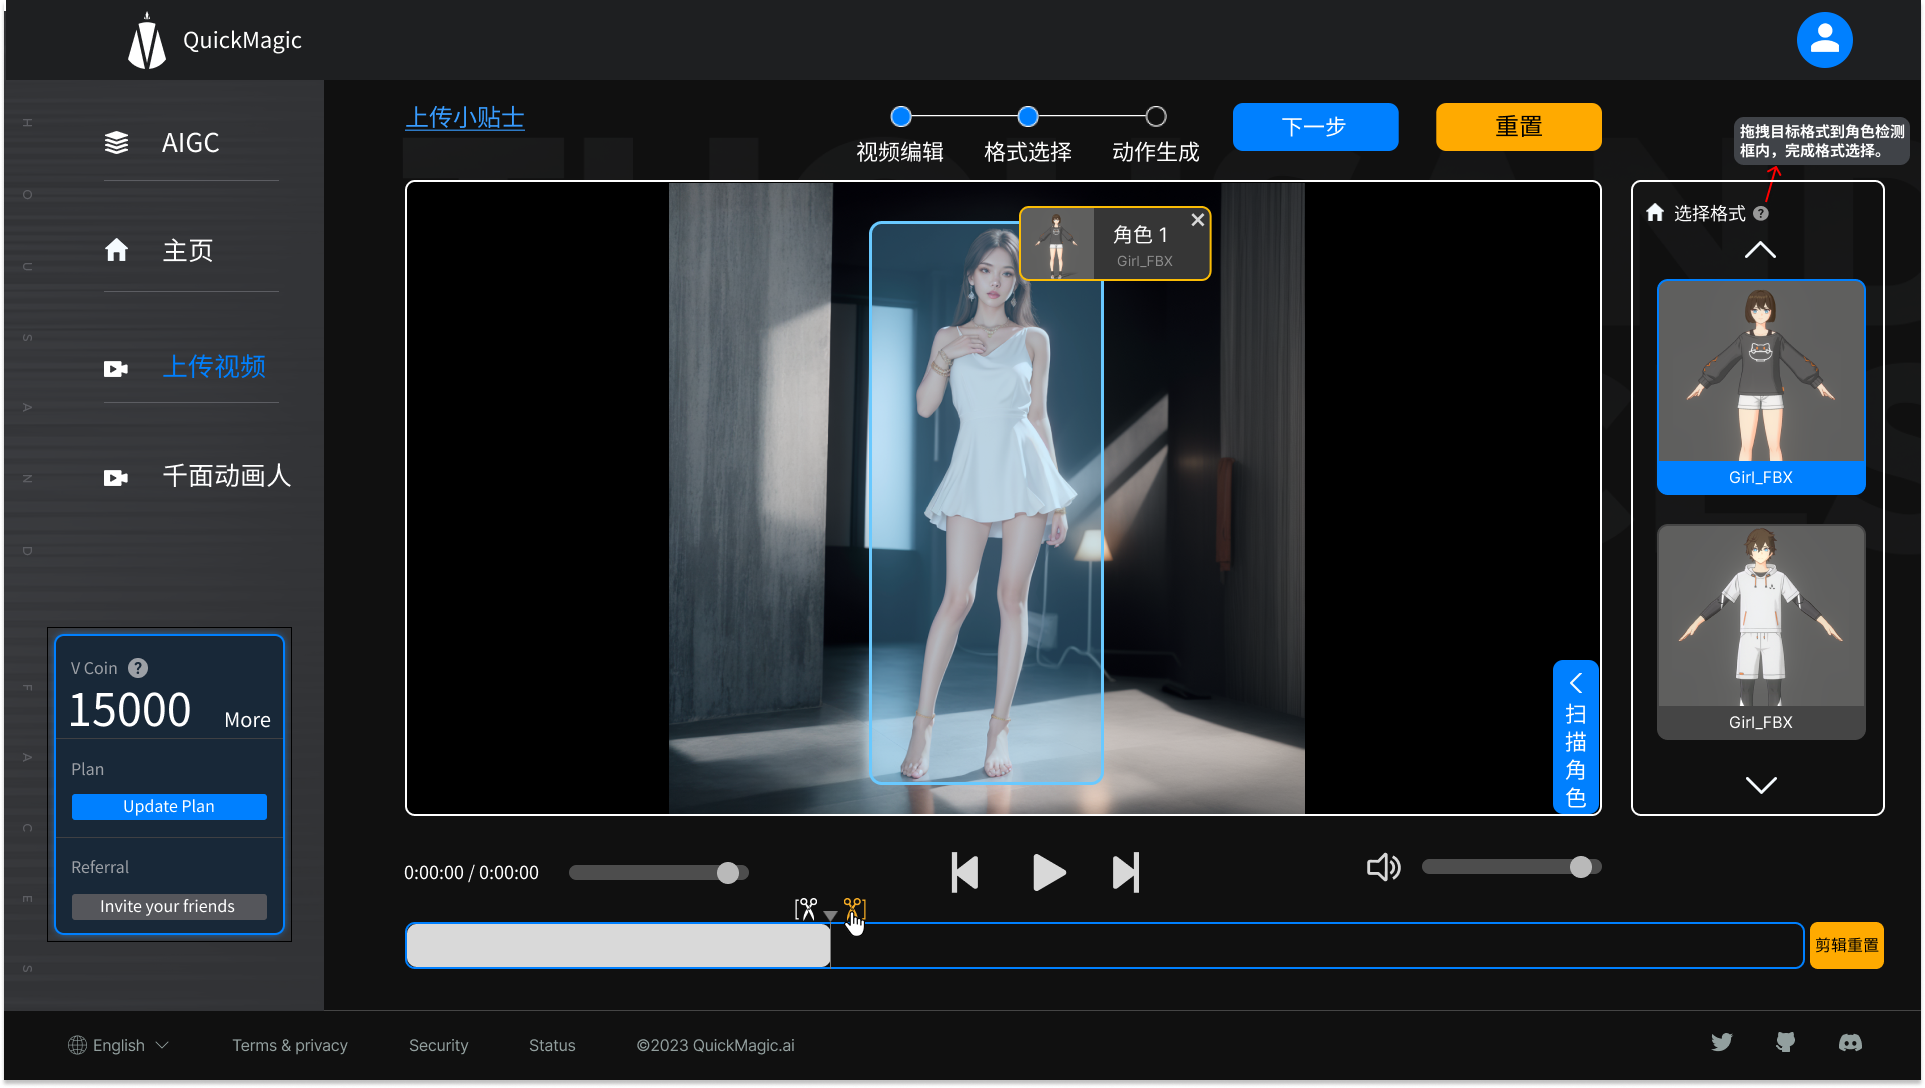Click the ©2023 QuickMagic.ai text
The height and width of the screenshot is (1088, 1925).
(716, 1045)
